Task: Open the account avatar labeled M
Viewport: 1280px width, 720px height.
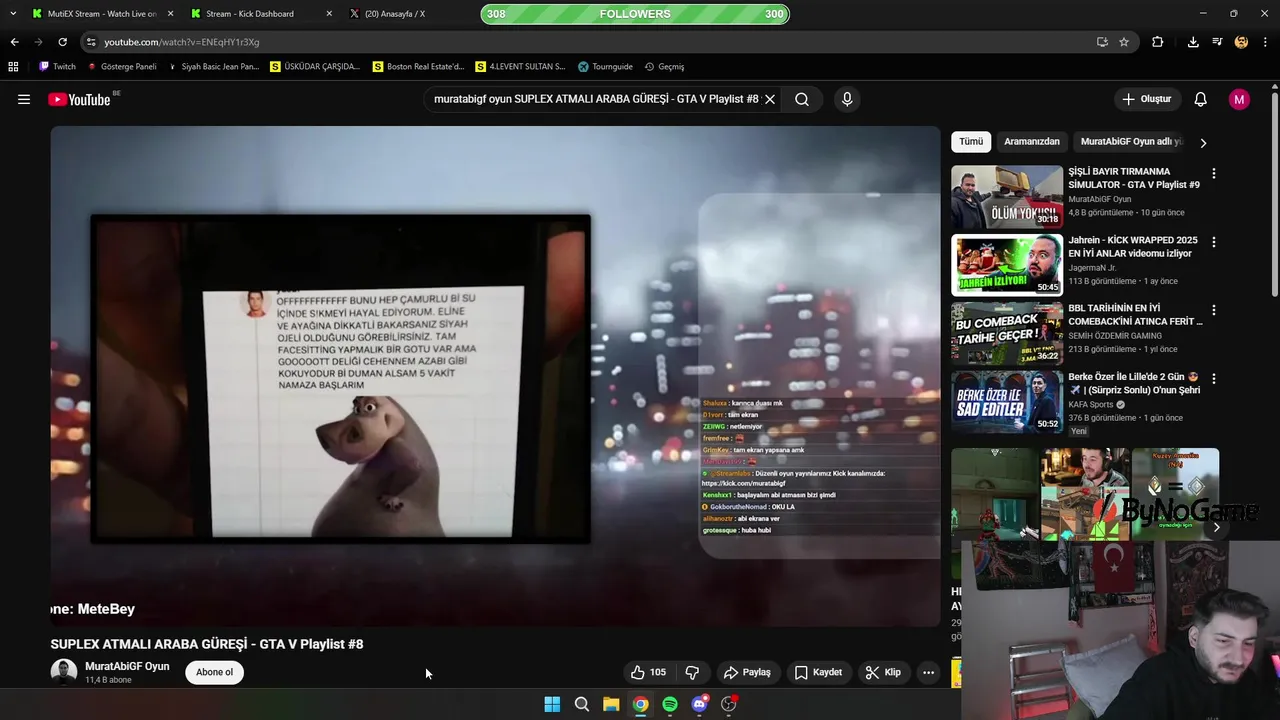Action: coord(1239,99)
